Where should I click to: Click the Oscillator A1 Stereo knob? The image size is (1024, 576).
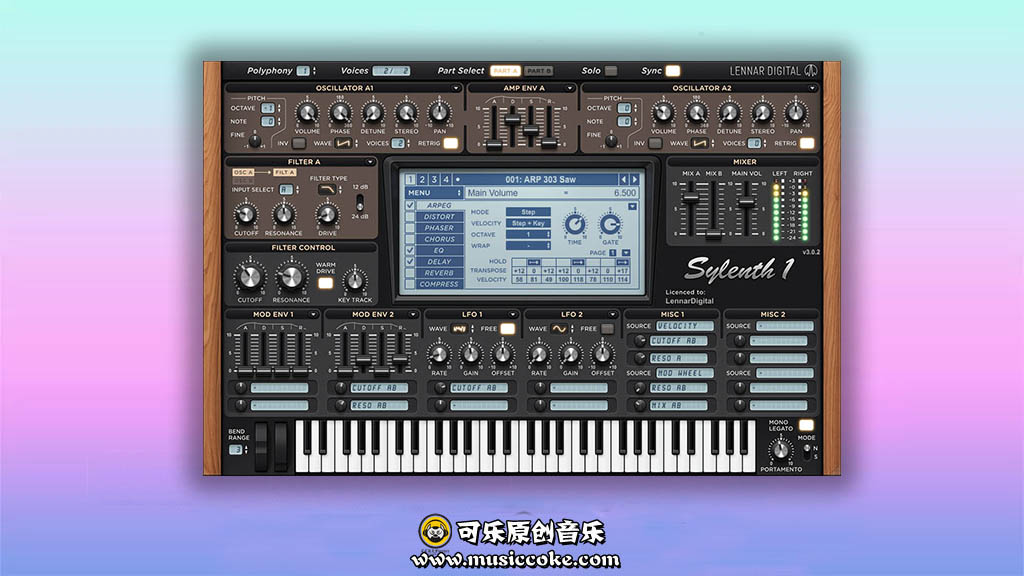(x=406, y=113)
